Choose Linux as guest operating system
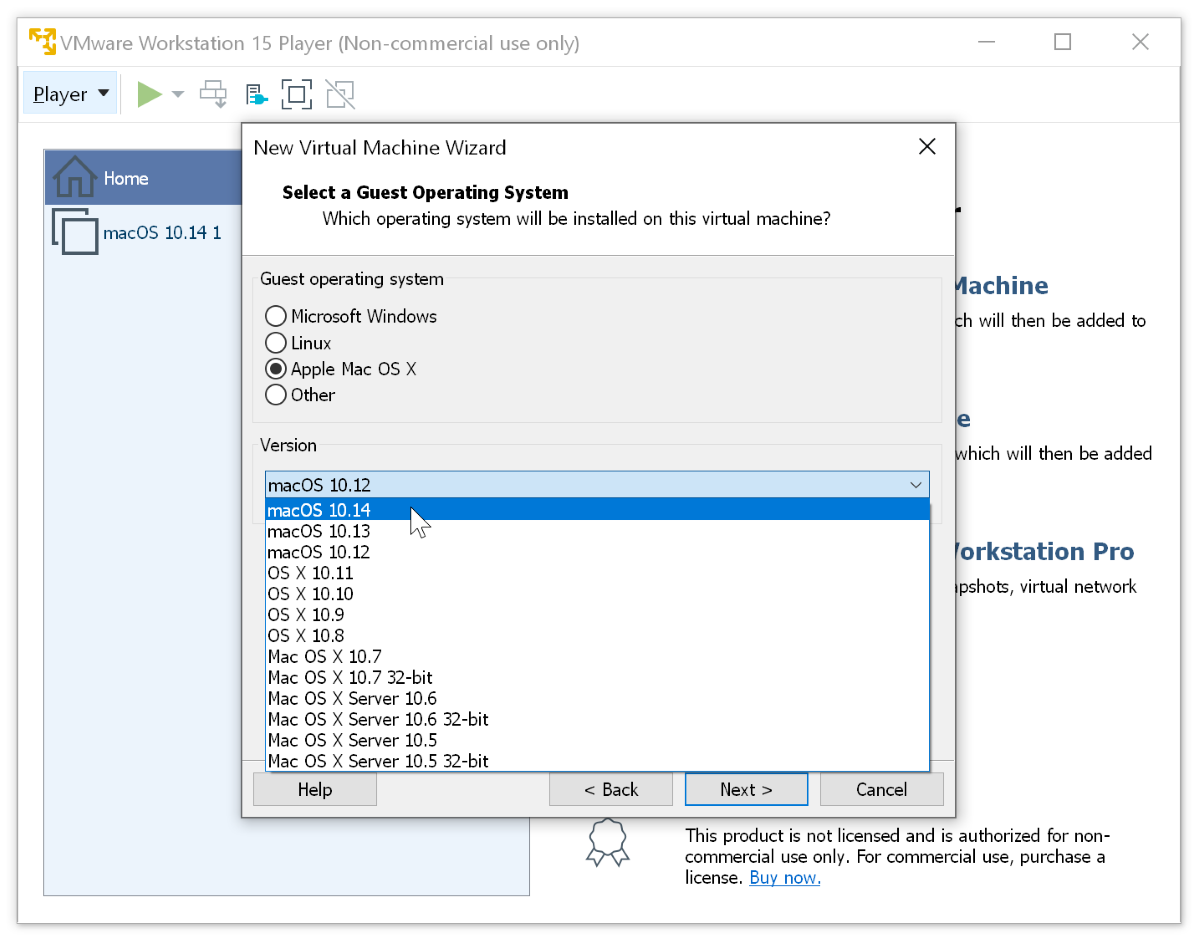 tap(276, 343)
